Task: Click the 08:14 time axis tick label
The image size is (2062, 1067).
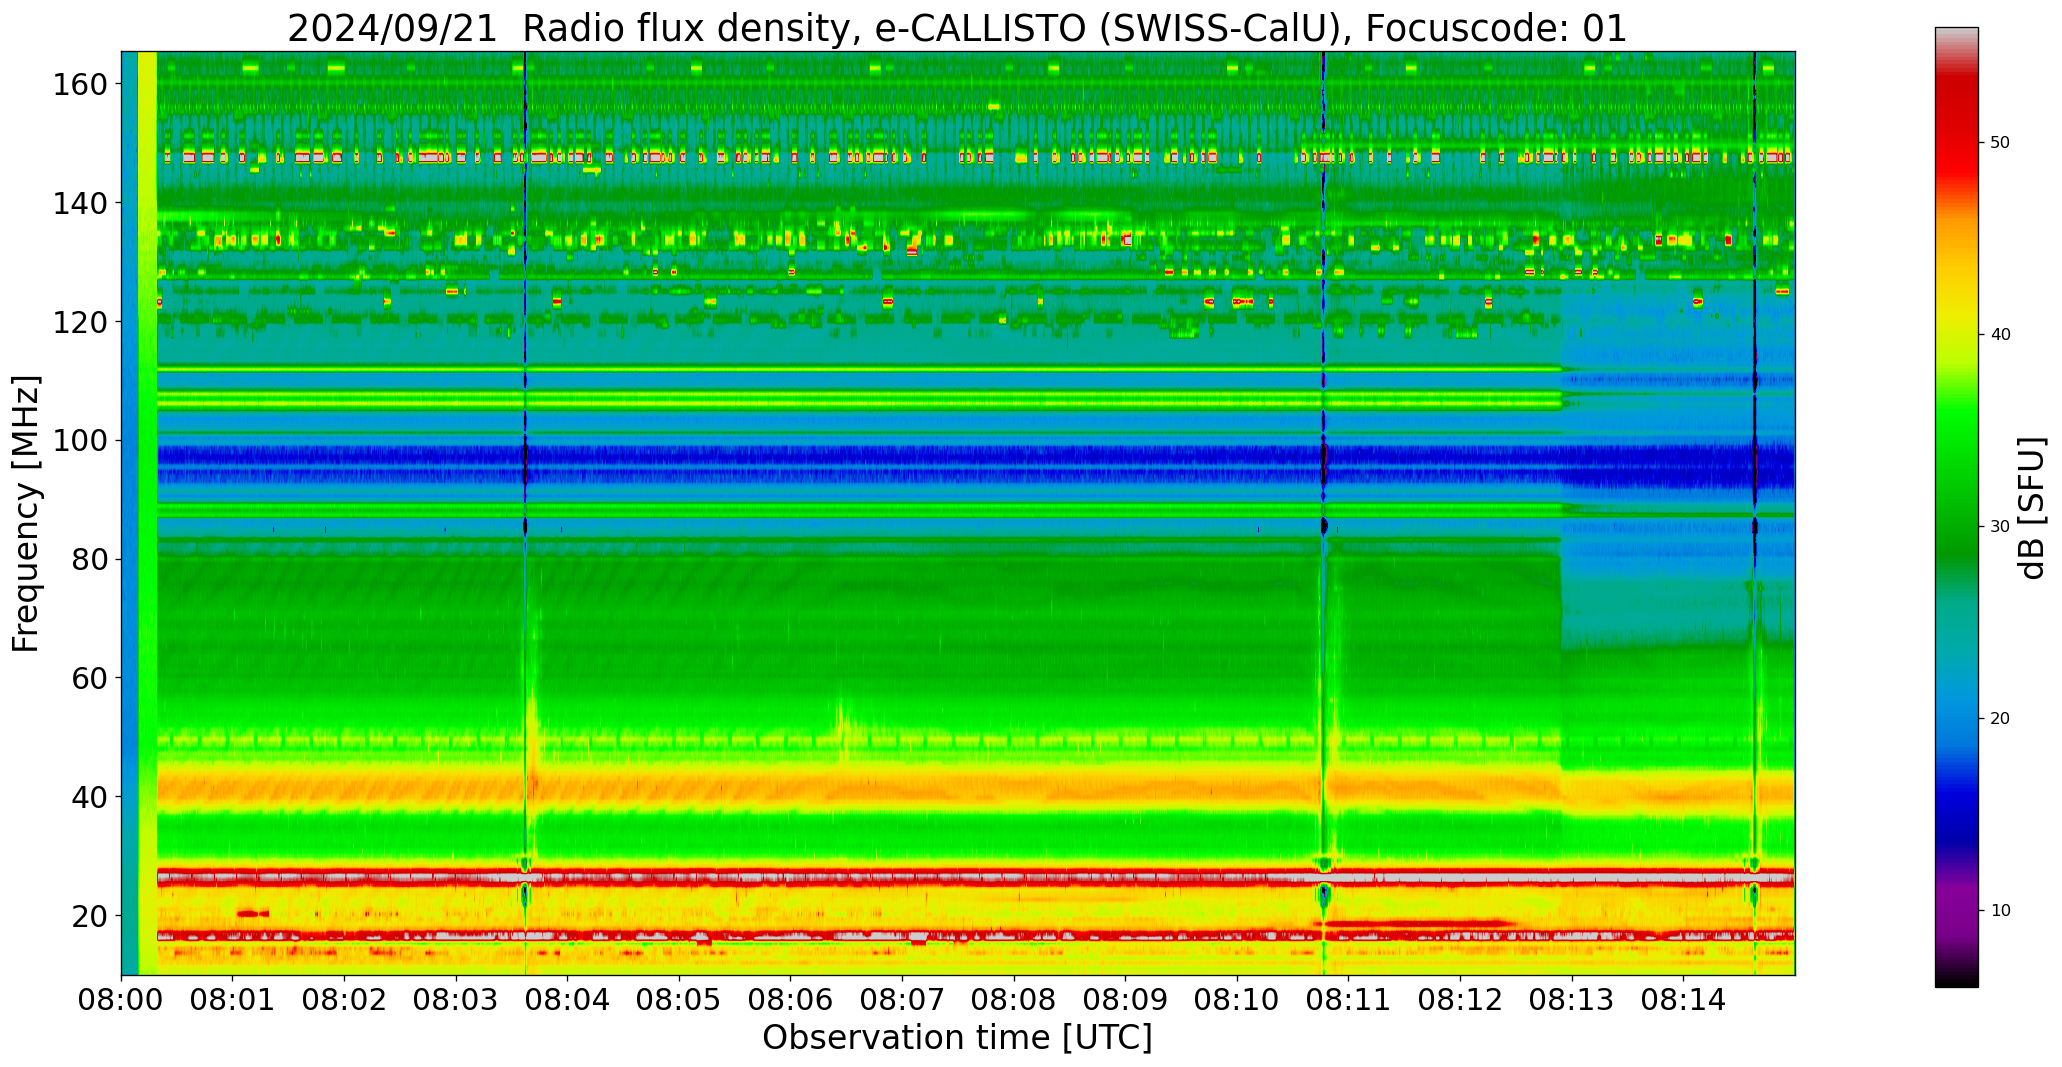Action: [1683, 999]
